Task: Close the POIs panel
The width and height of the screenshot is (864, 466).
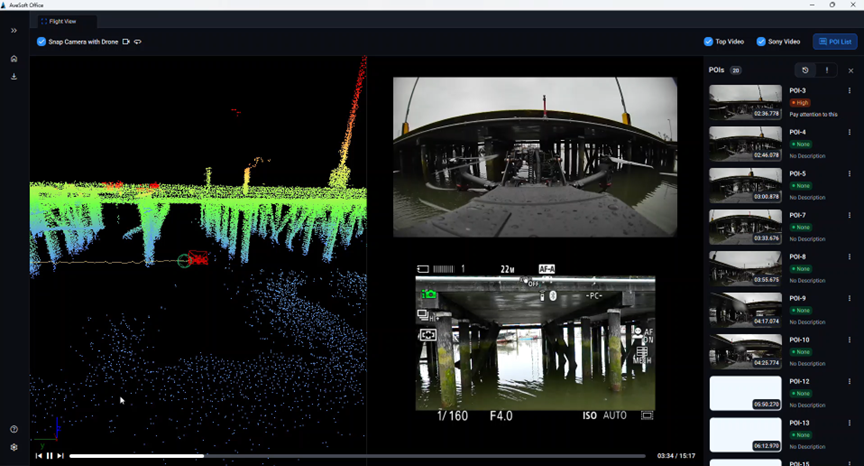Action: (851, 71)
